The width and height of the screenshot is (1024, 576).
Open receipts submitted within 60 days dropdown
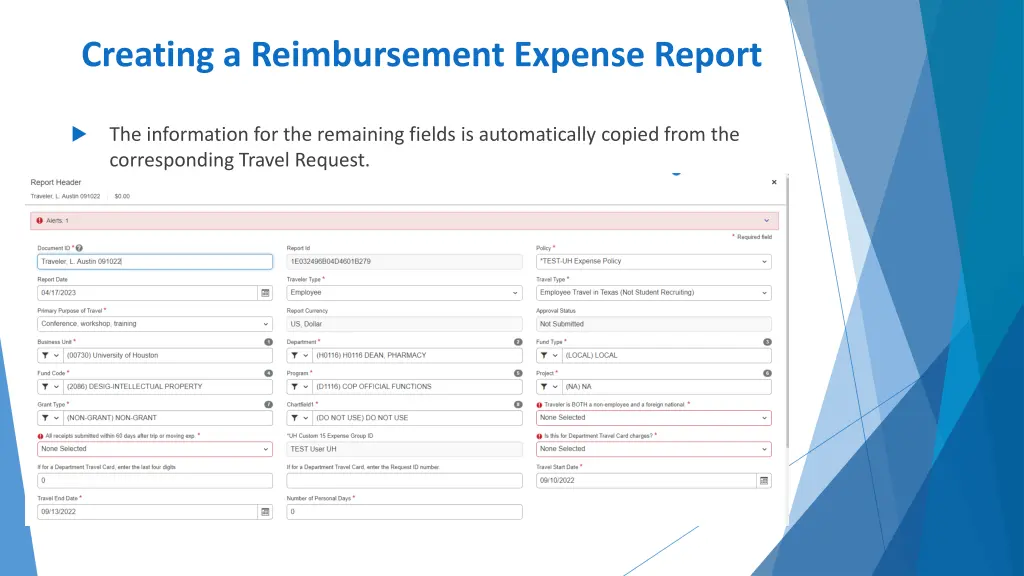pos(155,449)
